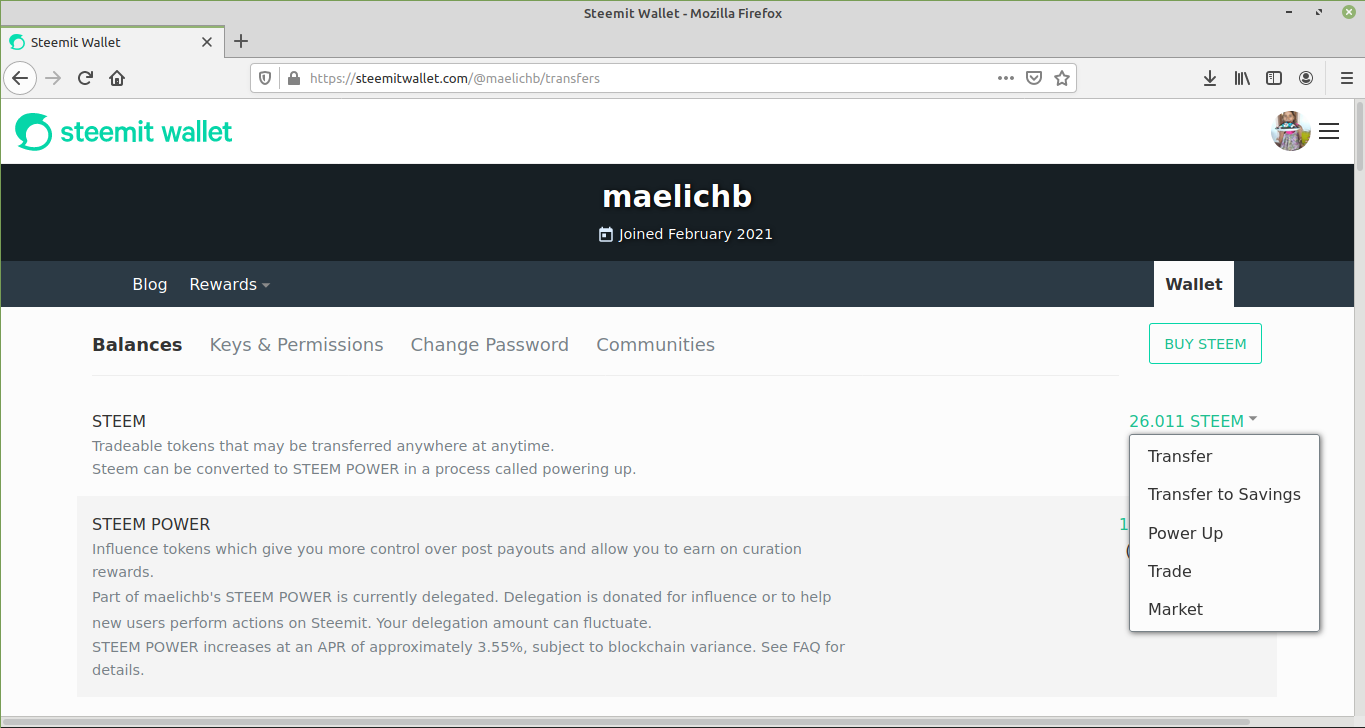Switch to Keys & Permissions tab
The width and height of the screenshot is (1365, 728).
(296, 345)
